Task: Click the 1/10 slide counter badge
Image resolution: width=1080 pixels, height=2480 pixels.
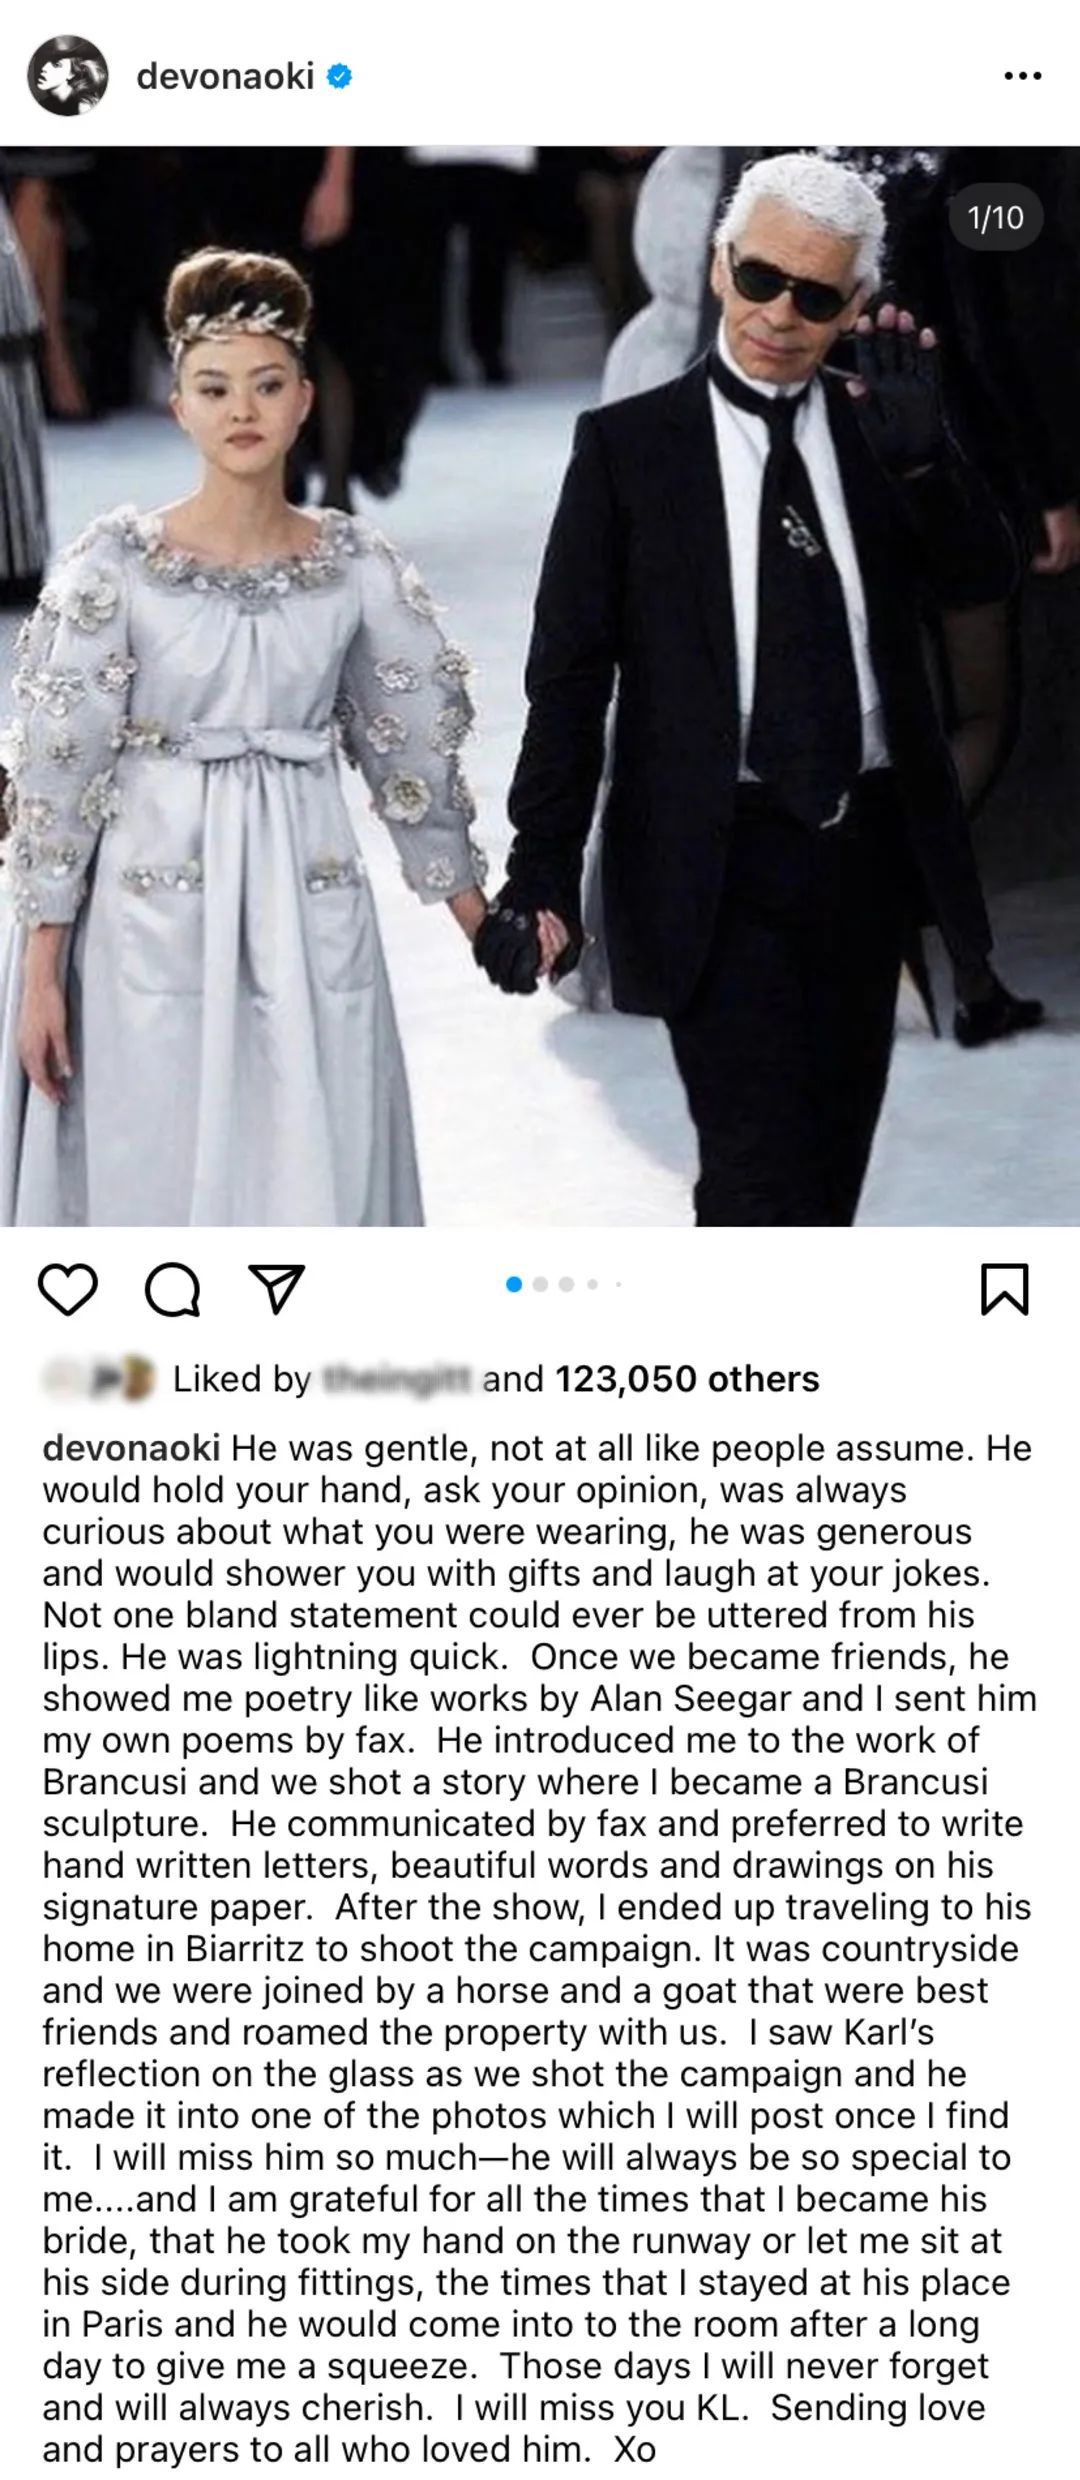Action: point(995,217)
